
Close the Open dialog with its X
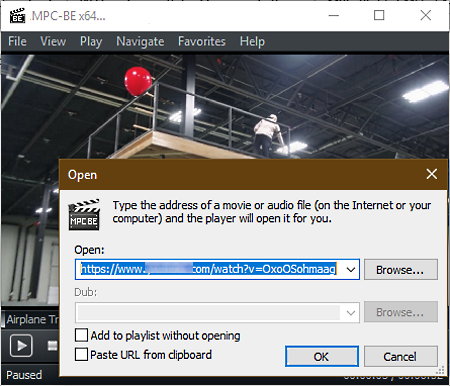click(432, 174)
